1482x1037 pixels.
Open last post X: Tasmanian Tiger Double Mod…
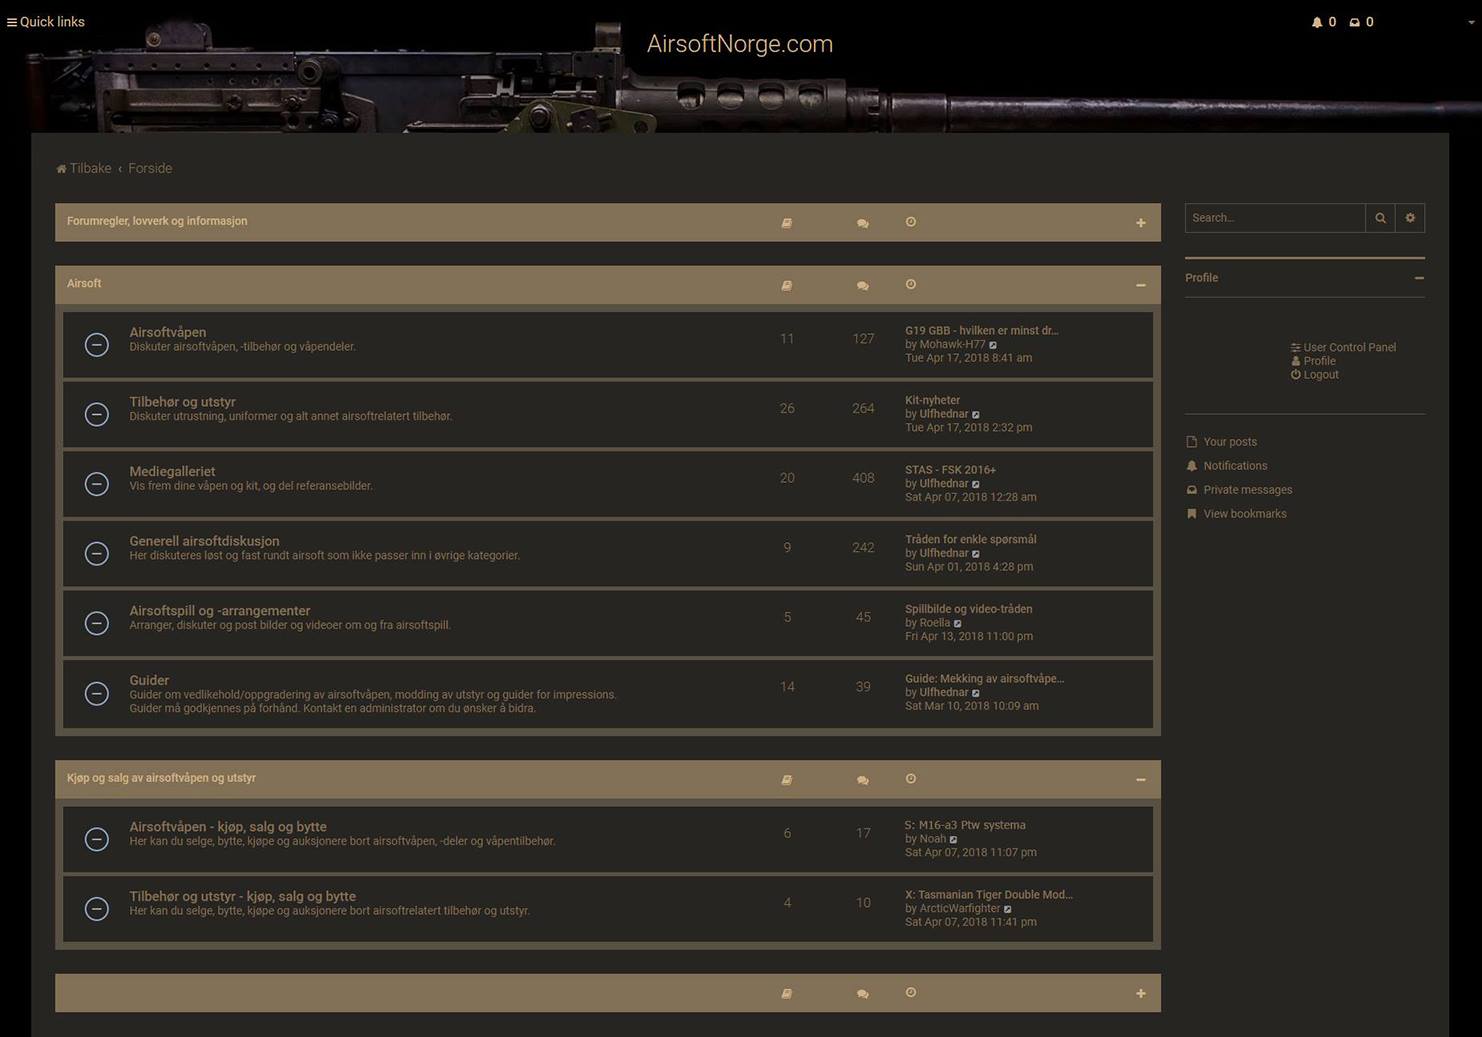click(x=988, y=895)
